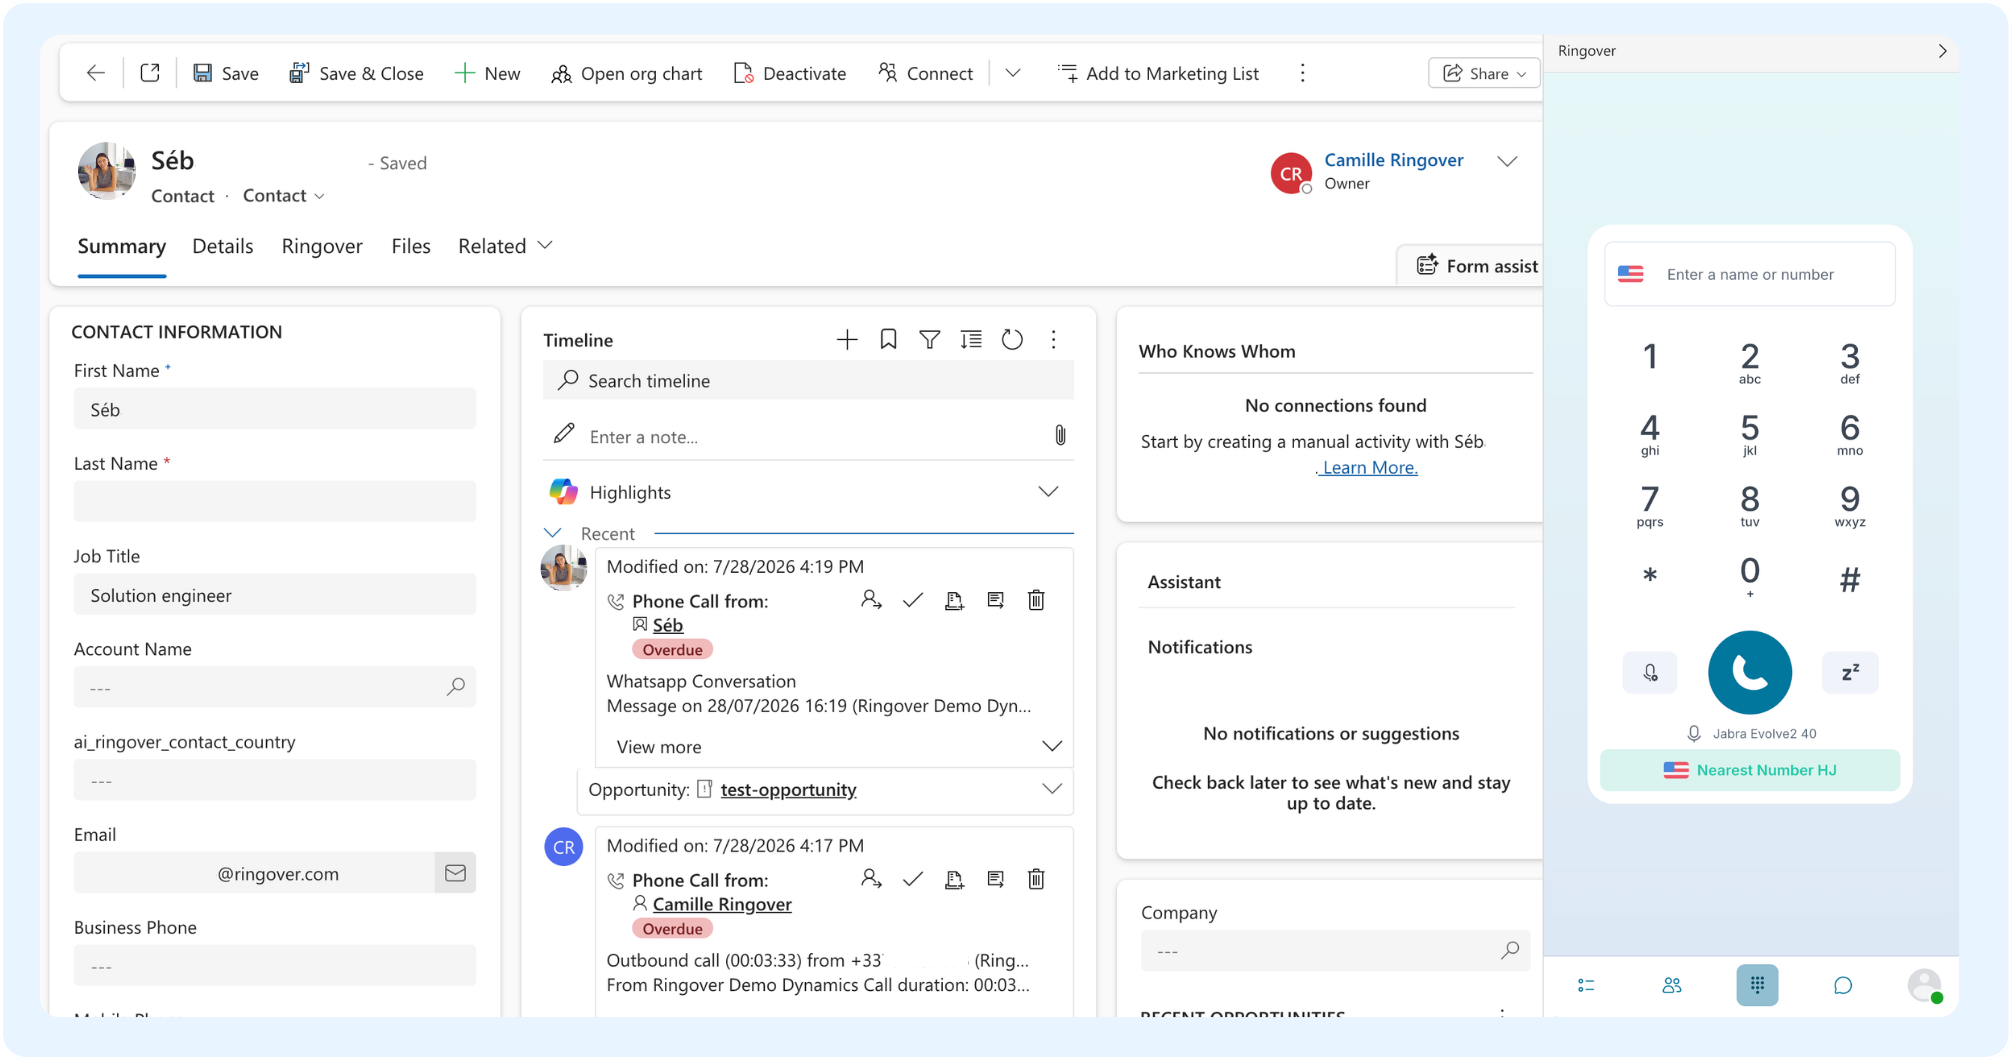Switch to the Details tab
The width and height of the screenshot is (2012, 1060).
222,246
